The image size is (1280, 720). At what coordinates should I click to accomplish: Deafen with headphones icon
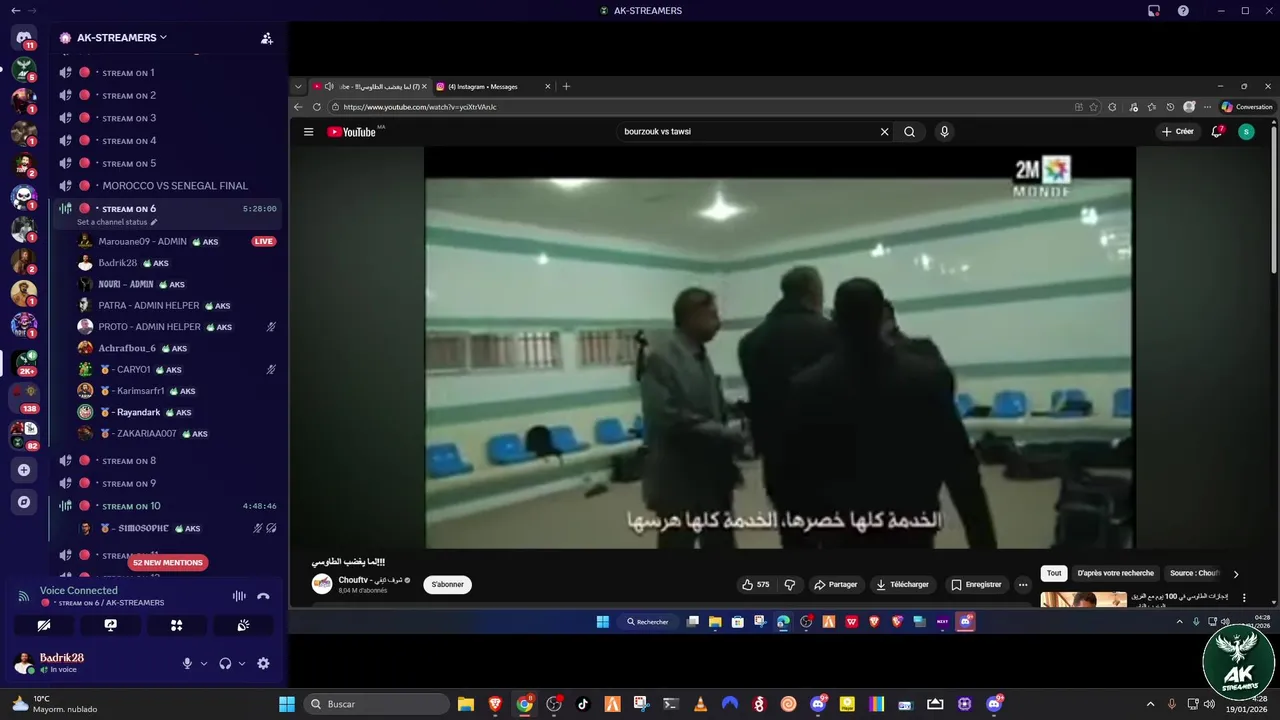225,663
